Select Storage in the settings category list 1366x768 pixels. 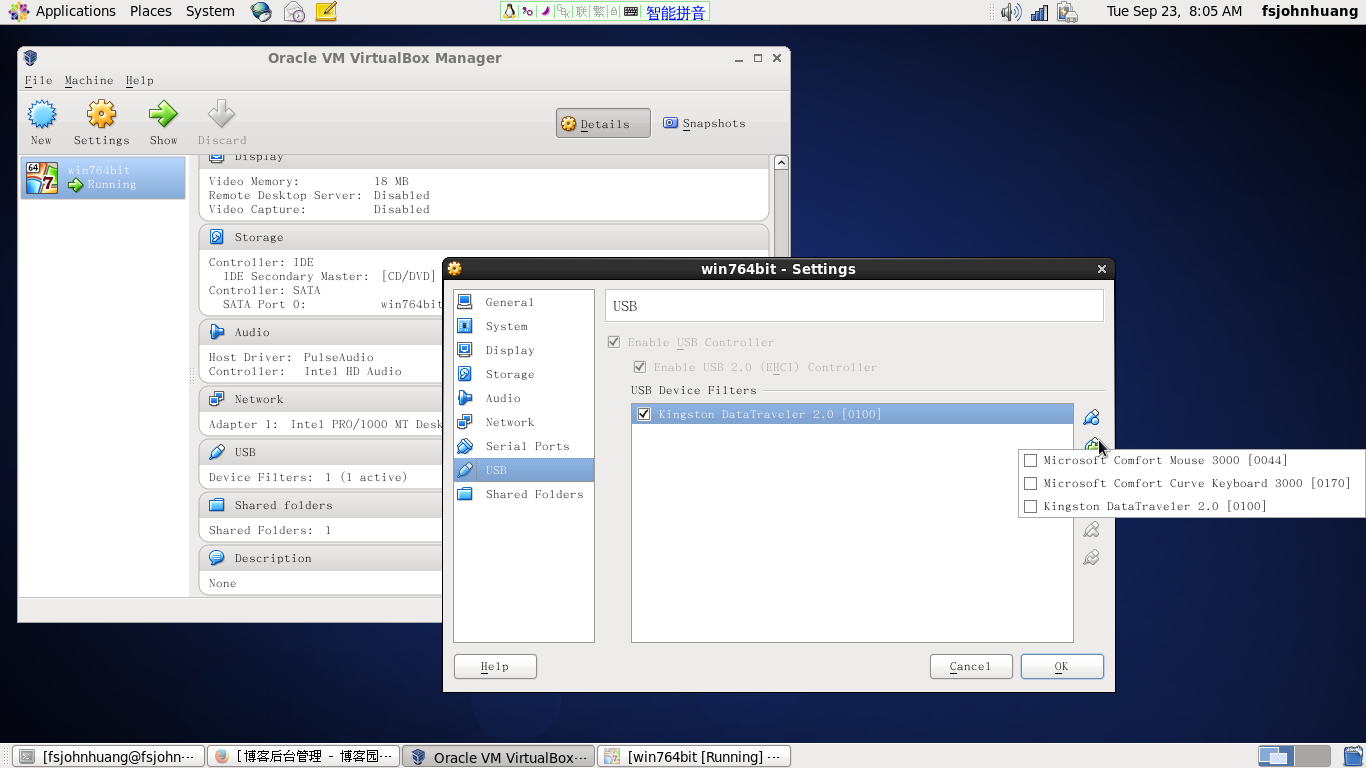coord(523,374)
